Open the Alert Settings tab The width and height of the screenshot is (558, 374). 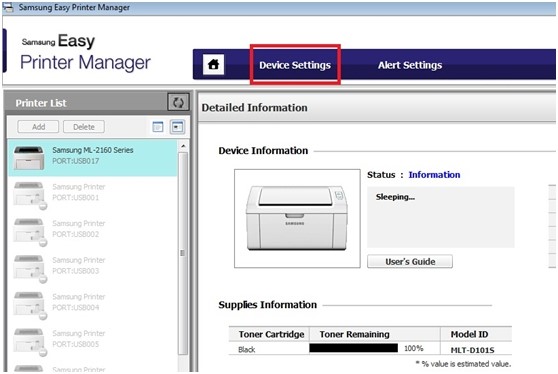(x=410, y=65)
